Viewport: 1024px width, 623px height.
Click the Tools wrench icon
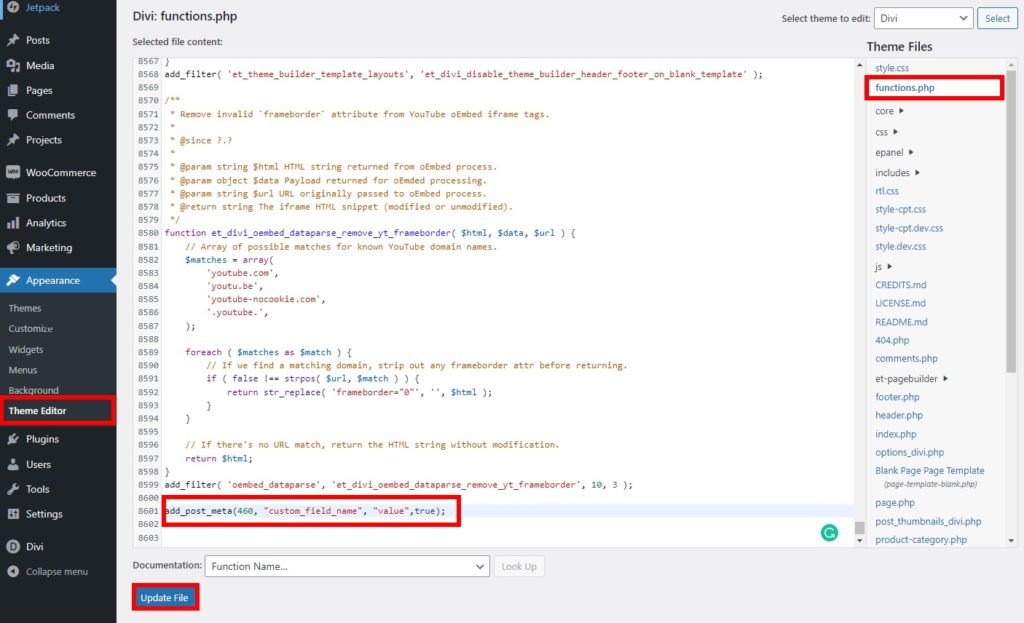coord(12,489)
